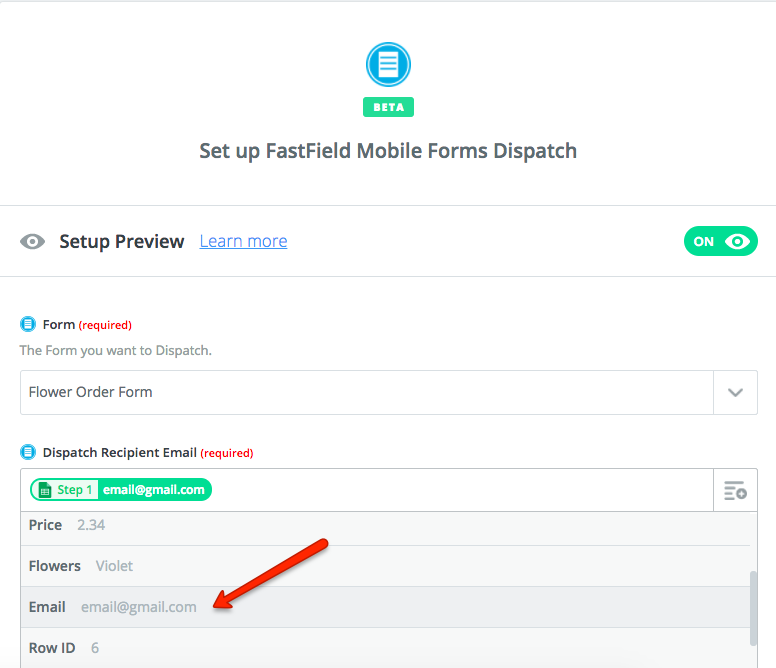Screen dimensions: 776x668
Task: Click the FastField Mobile Forms app icon
Action: pos(388,65)
